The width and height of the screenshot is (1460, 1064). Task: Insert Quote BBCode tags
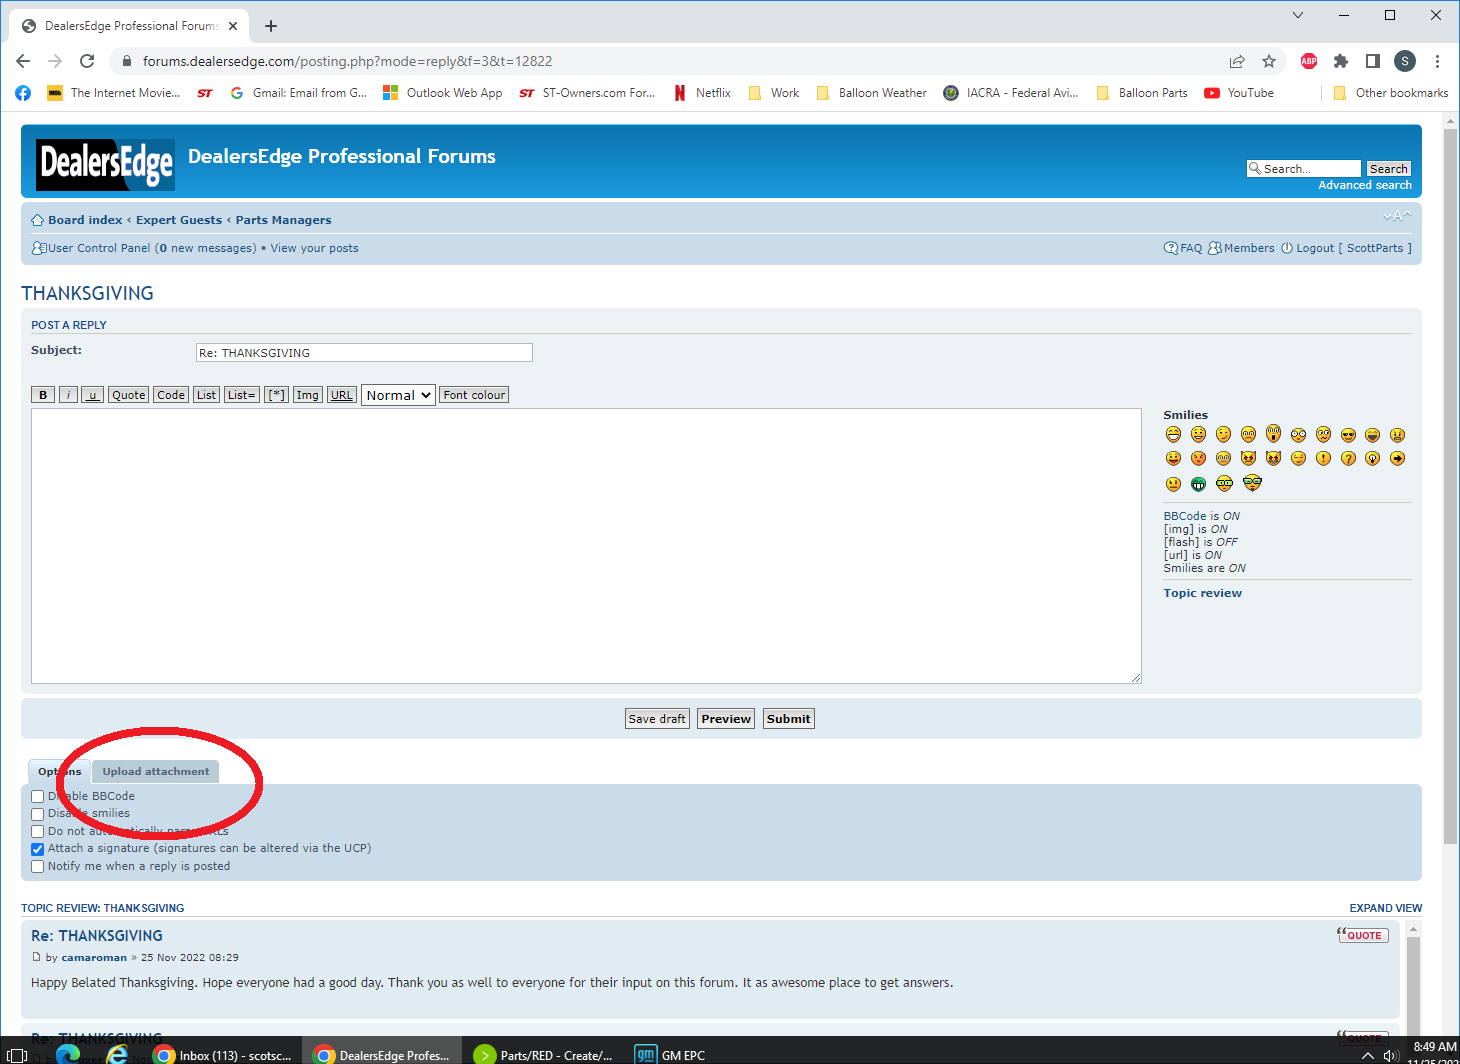(128, 395)
